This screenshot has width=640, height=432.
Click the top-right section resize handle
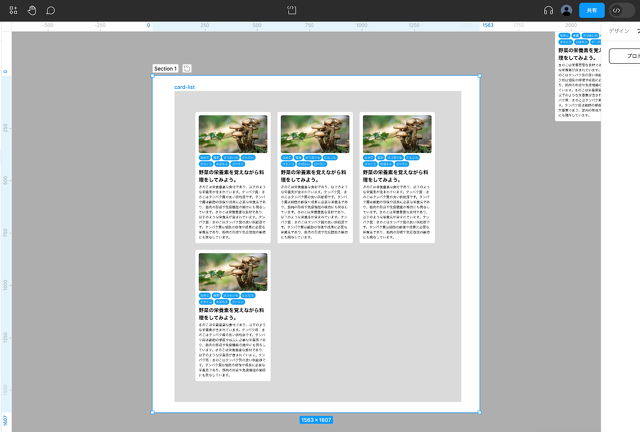coord(479,75)
